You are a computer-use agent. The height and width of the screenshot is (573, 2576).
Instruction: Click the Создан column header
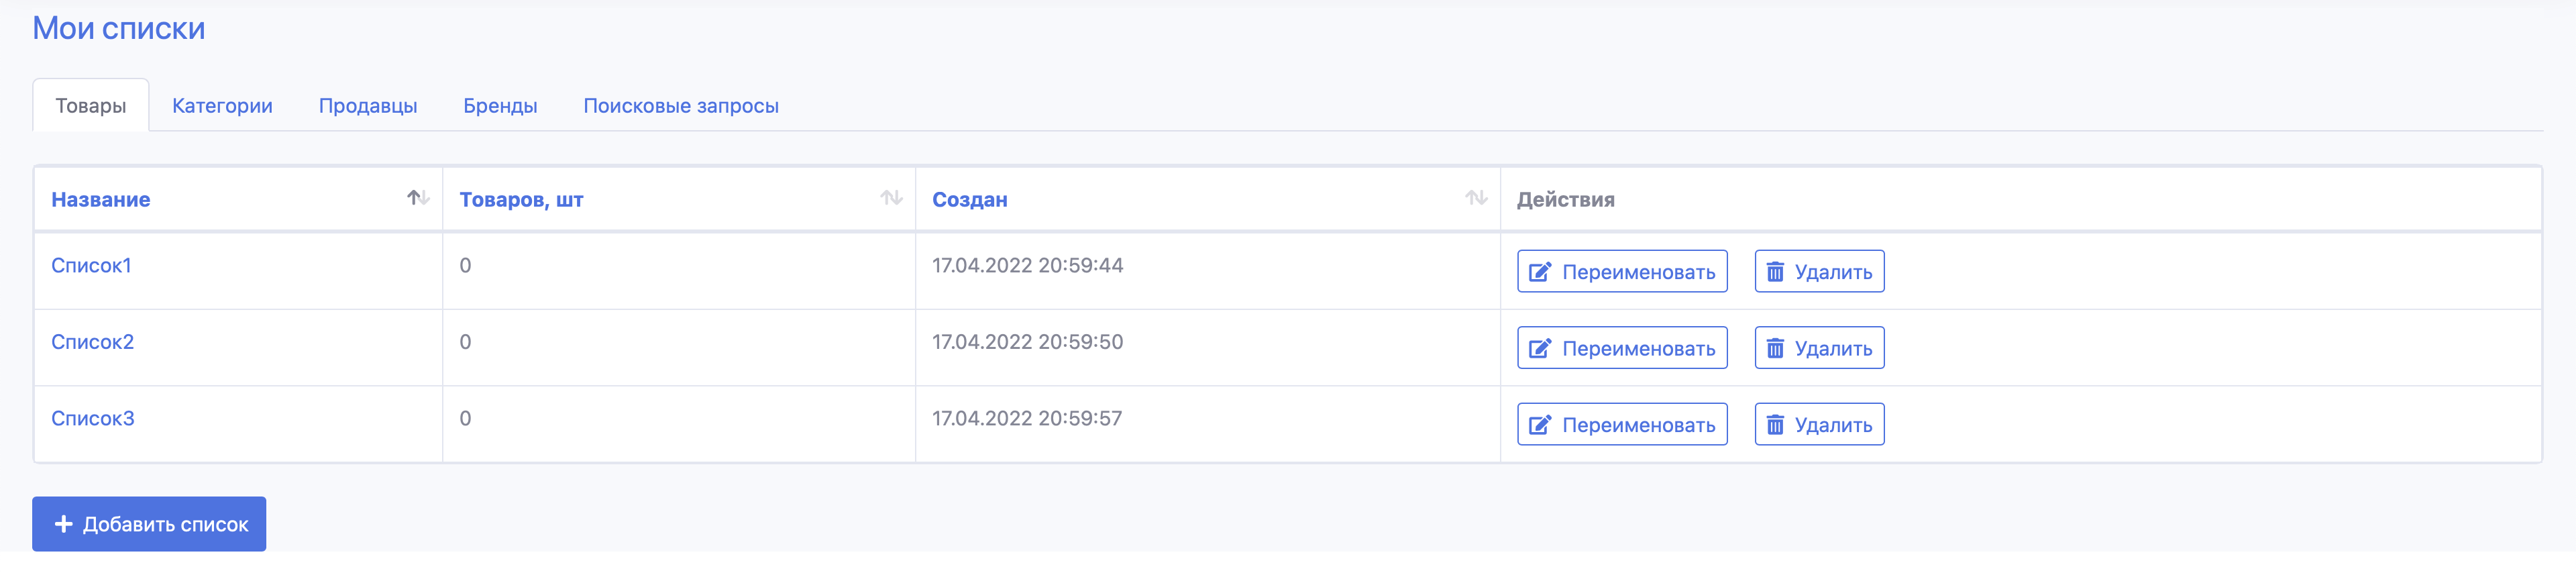point(969,198)
